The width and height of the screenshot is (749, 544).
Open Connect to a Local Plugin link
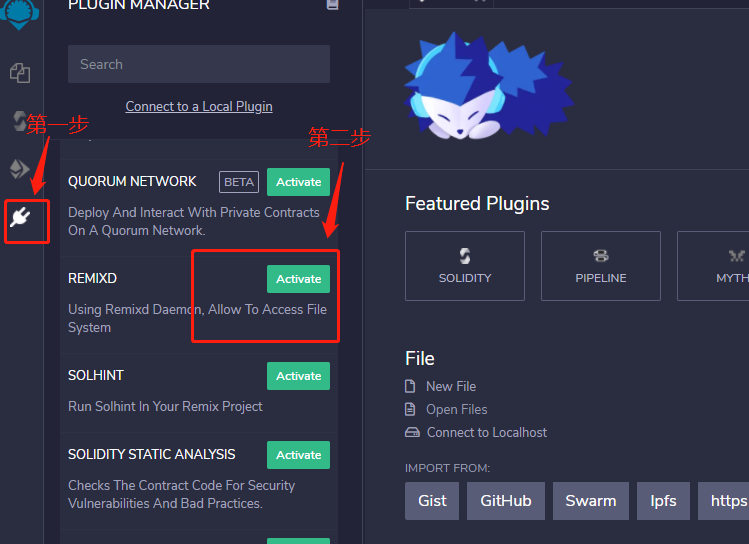click(199, 106)
